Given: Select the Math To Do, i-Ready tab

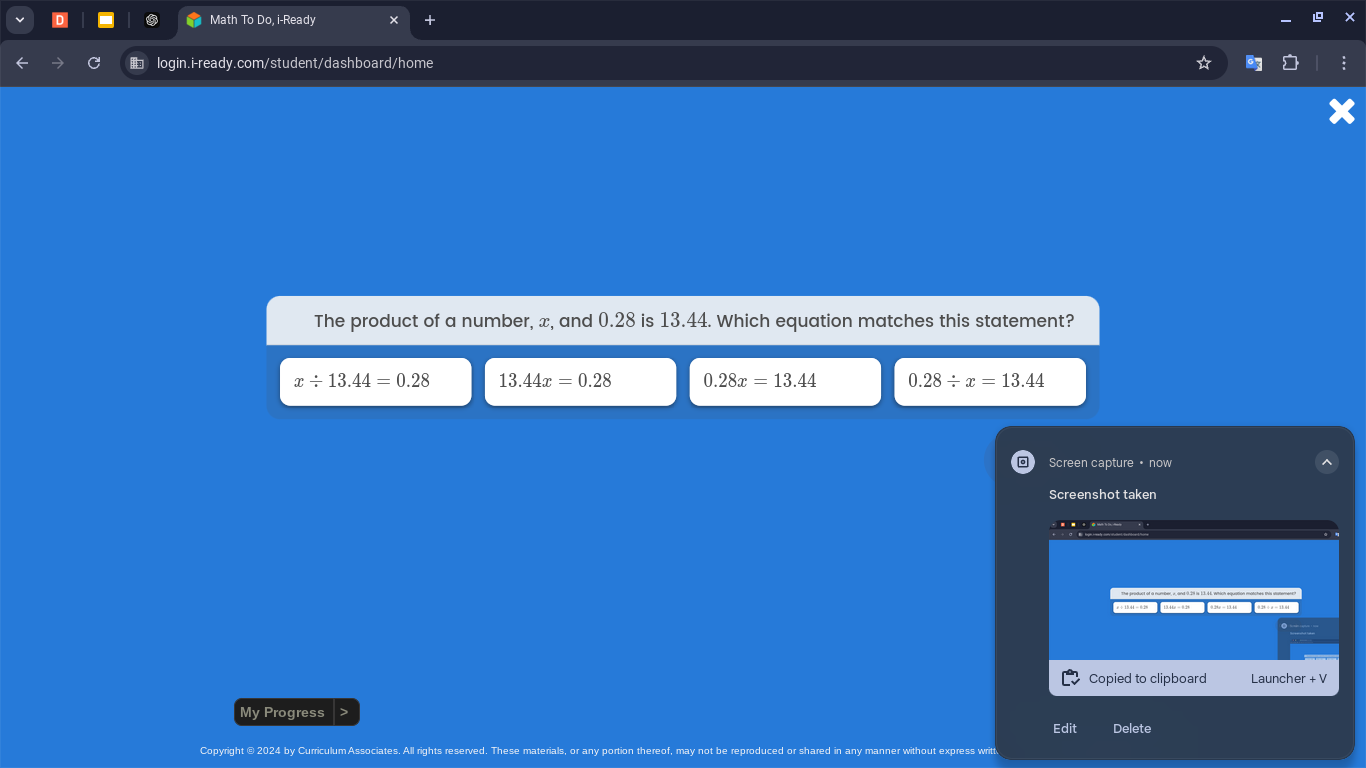Looking at the screenshot, I should 293,20.
